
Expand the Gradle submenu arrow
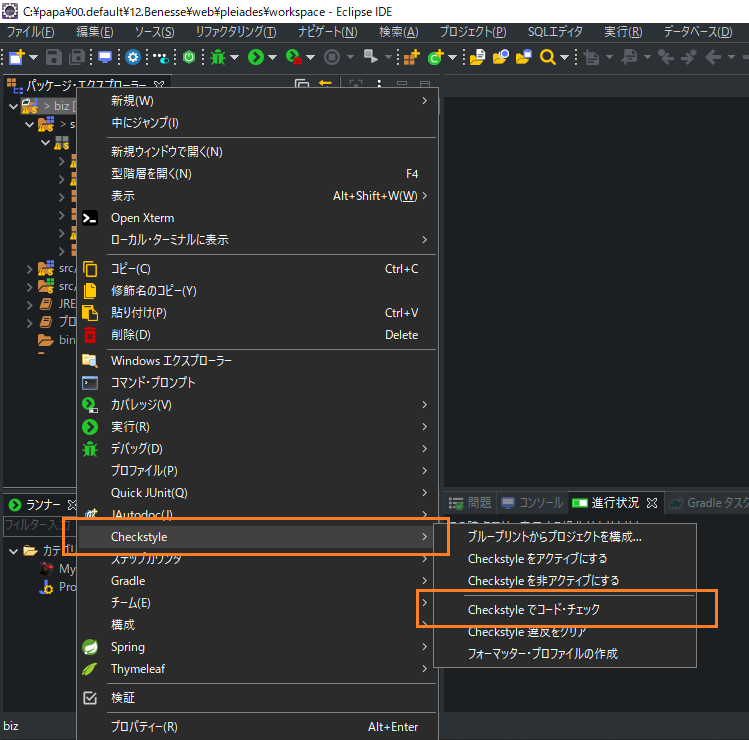click(425, 580)
